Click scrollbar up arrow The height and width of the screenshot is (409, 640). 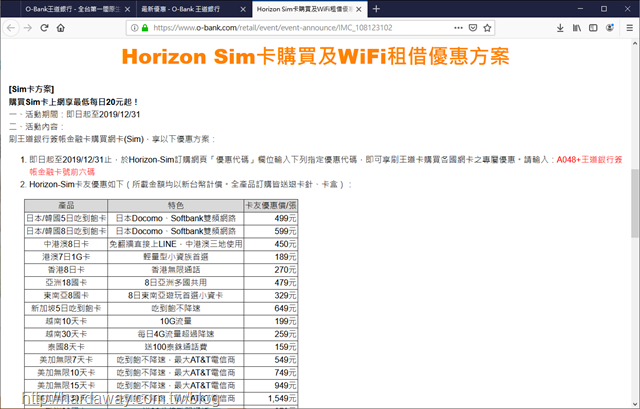pyautogui.click(x=635, y=43)
